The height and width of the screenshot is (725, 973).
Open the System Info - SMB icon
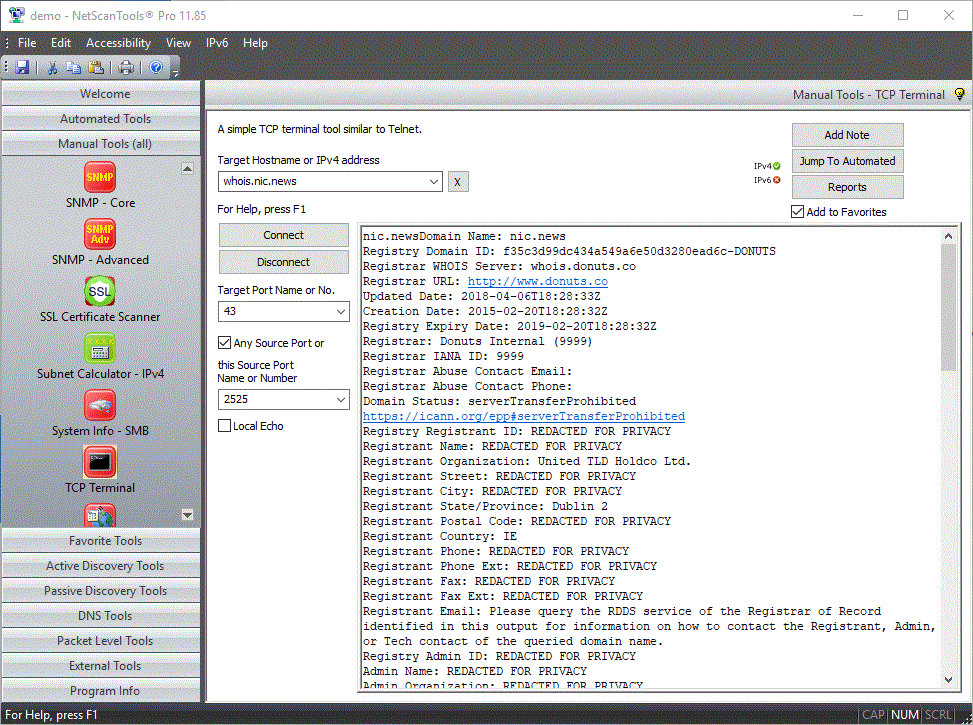(100, 405)
